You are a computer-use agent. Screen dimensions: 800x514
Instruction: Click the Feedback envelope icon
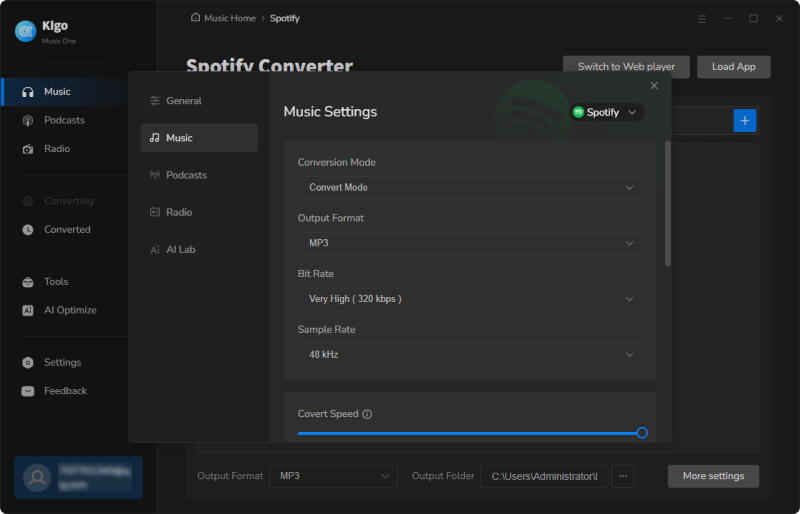point(28,391)
